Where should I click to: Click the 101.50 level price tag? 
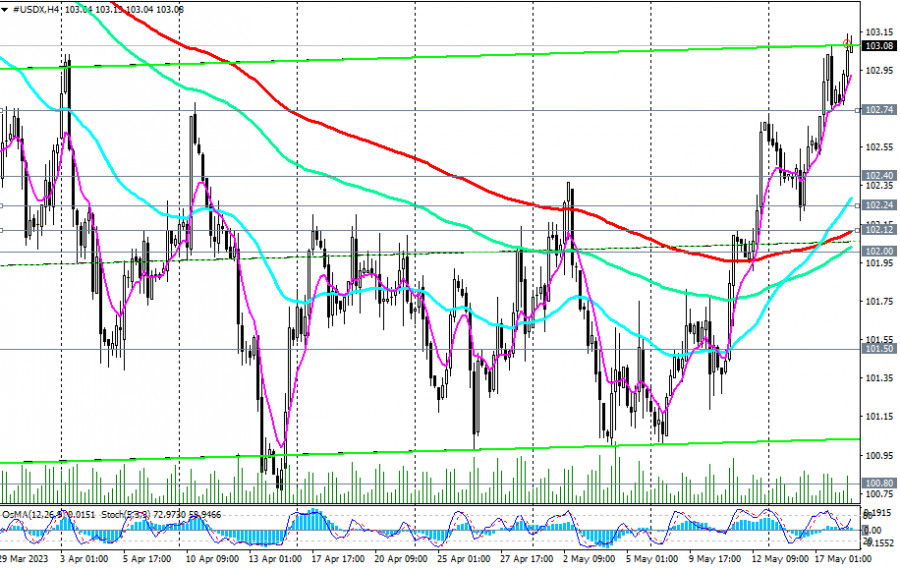point(879,349)
